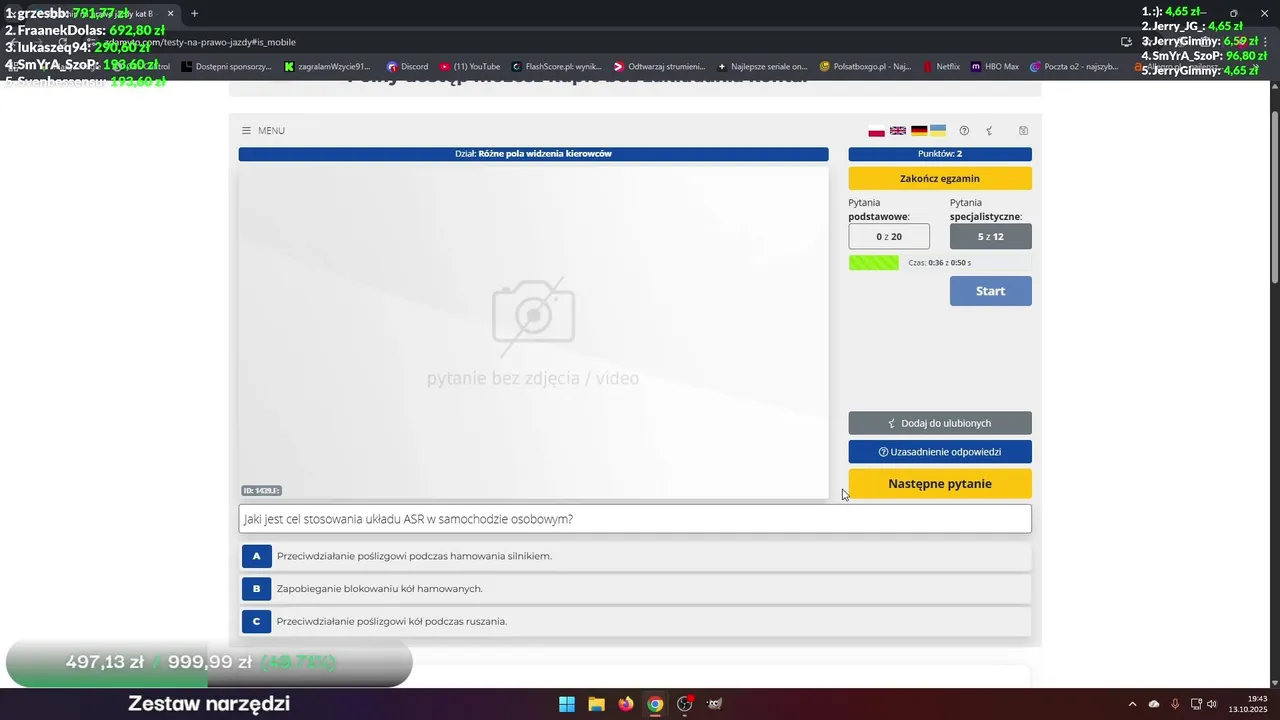
Task: Open OBS Studio from taskbar
Action: [x=685, y=704]
